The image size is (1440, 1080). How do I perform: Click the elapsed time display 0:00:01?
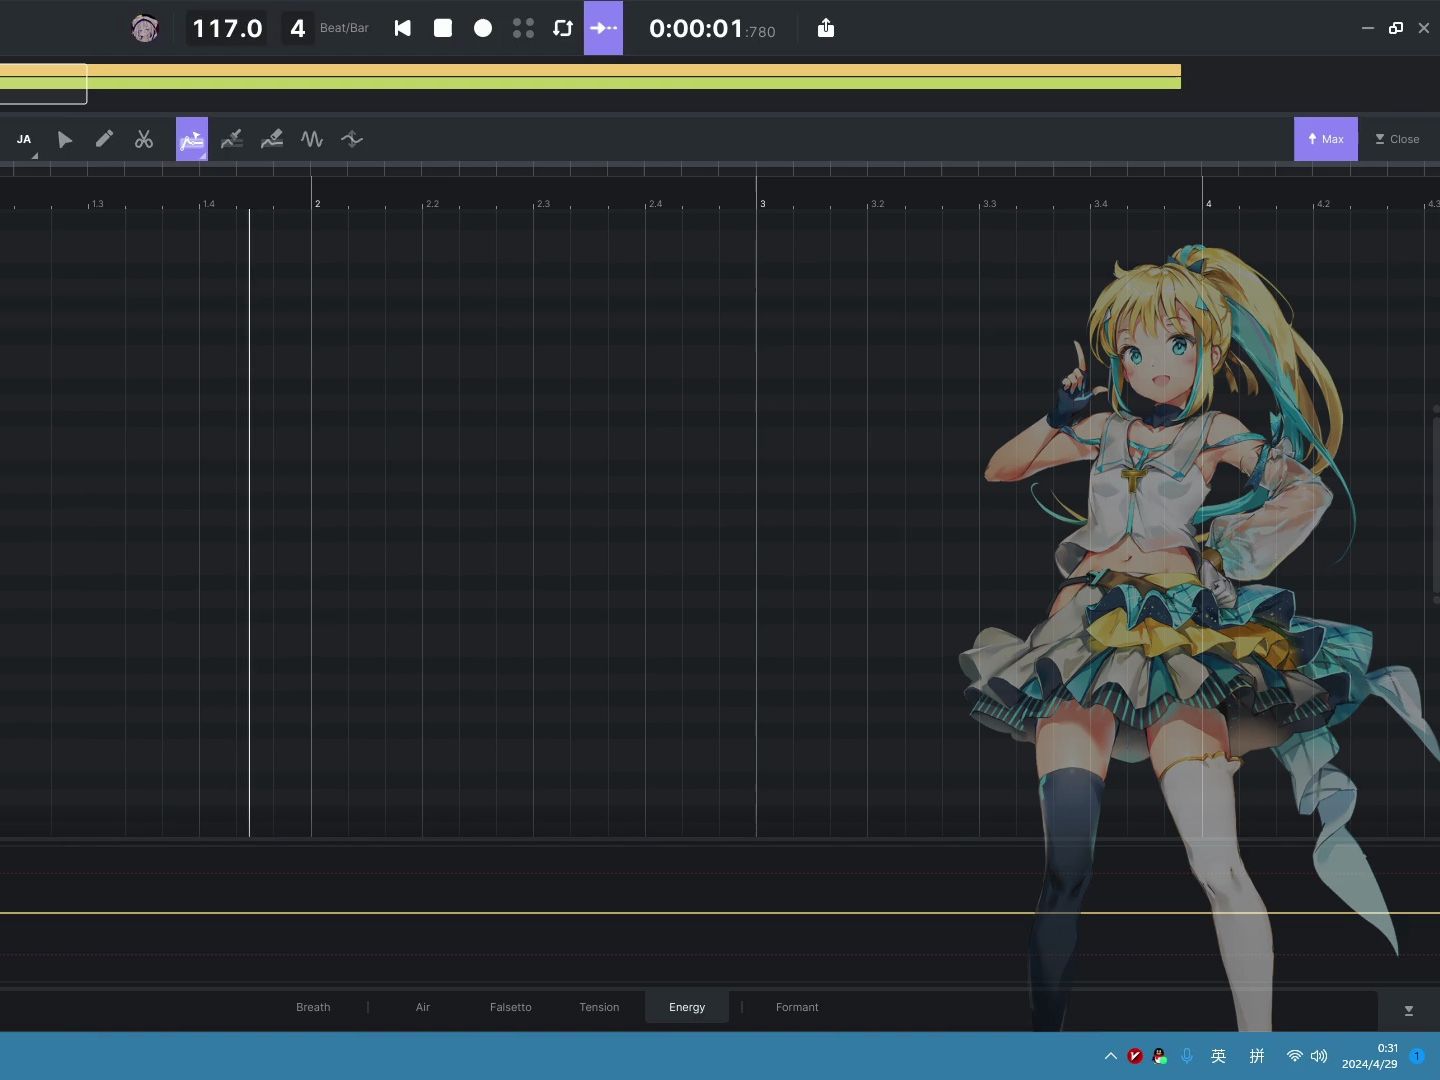[x=712, y=29]
